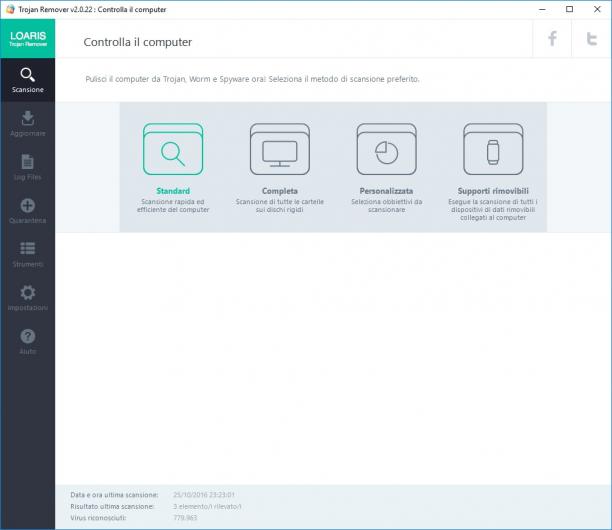Click 'Seleziona obbiettivi da scansionare' description
The image size is (612, 530).
point(386,206)
